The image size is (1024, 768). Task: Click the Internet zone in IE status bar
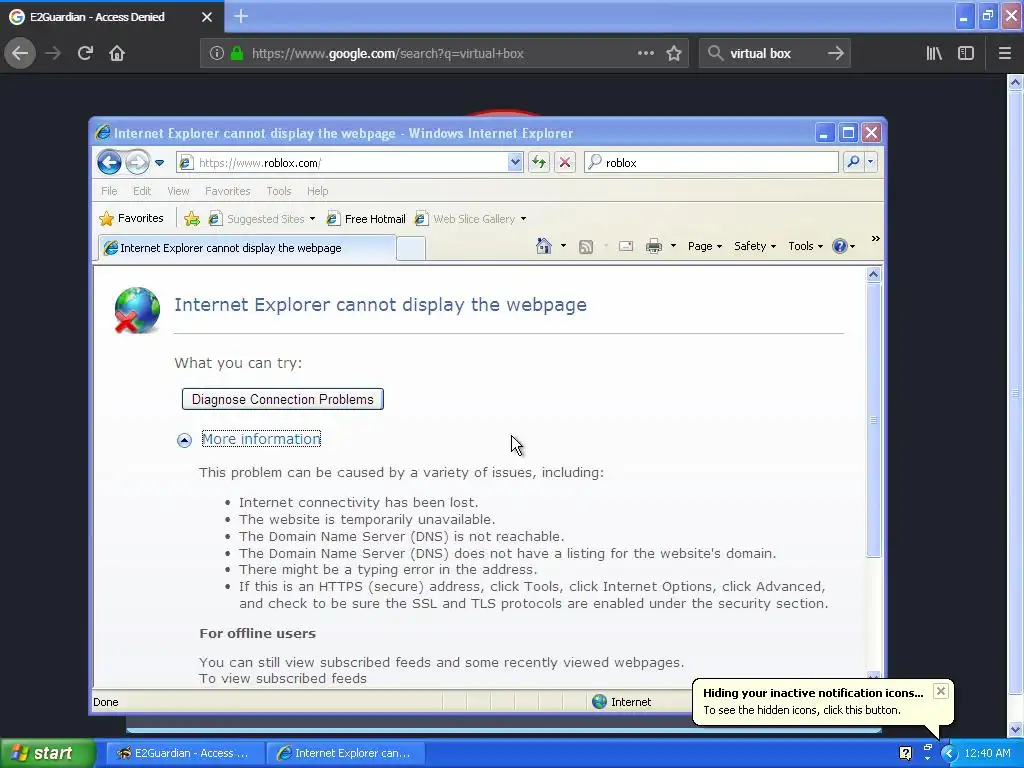(622, 702)
